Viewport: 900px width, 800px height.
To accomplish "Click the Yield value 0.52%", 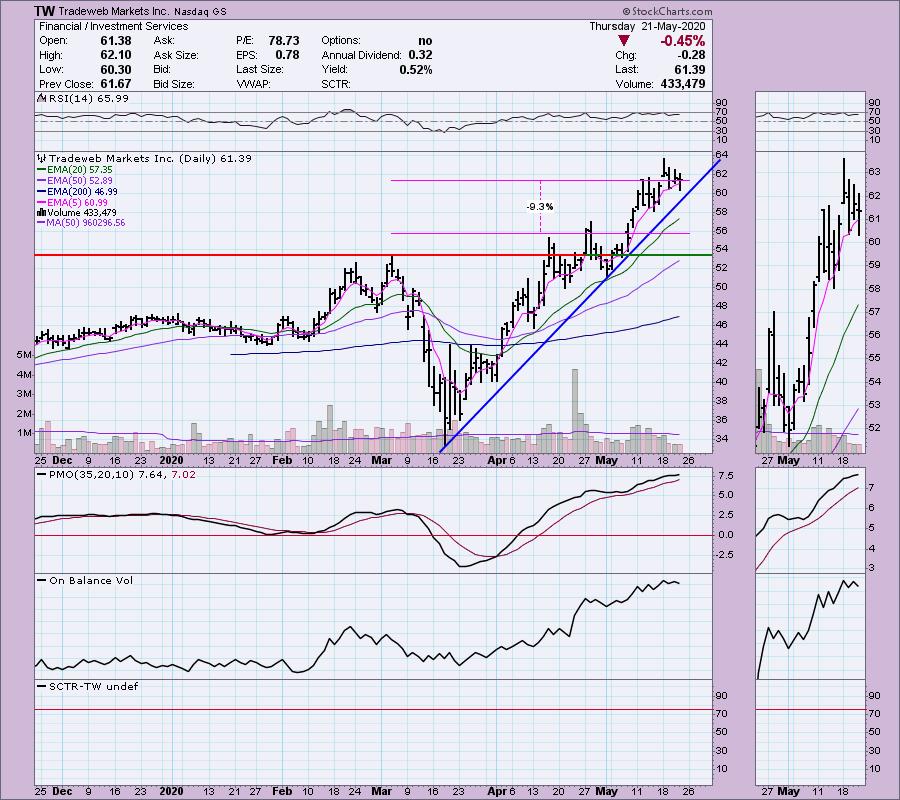I will click(x=416, y=69).
